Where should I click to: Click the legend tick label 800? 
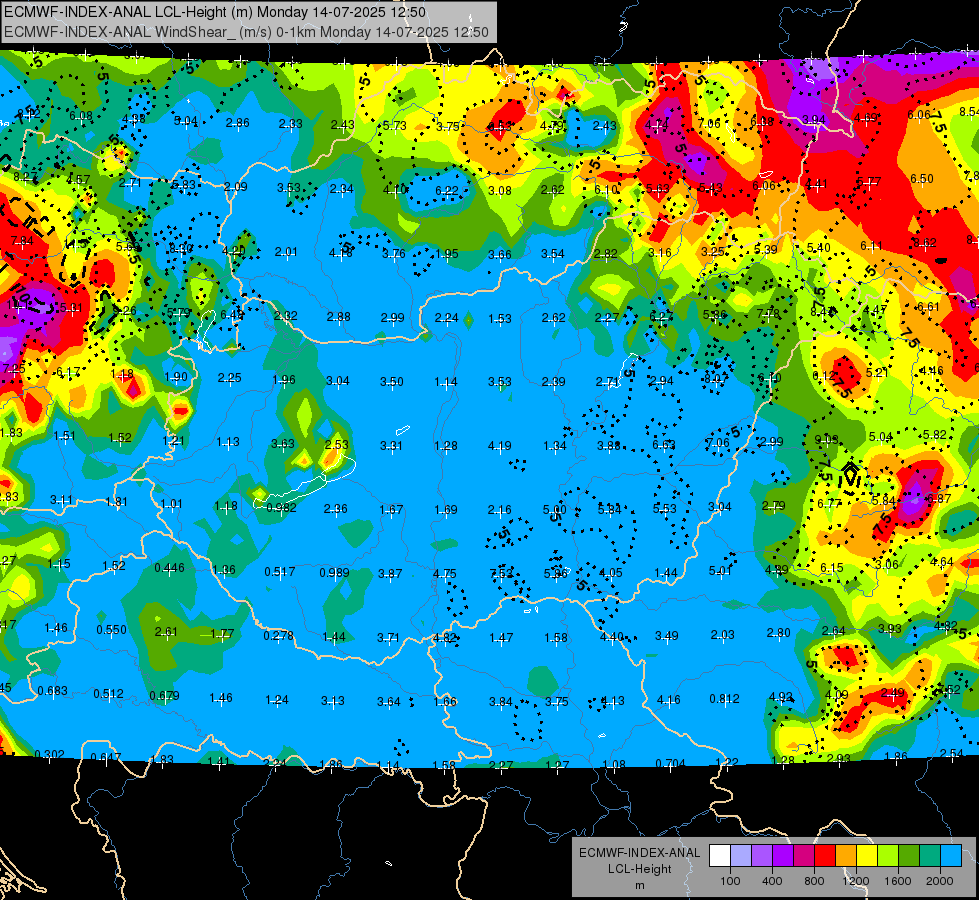coord(814,881)
